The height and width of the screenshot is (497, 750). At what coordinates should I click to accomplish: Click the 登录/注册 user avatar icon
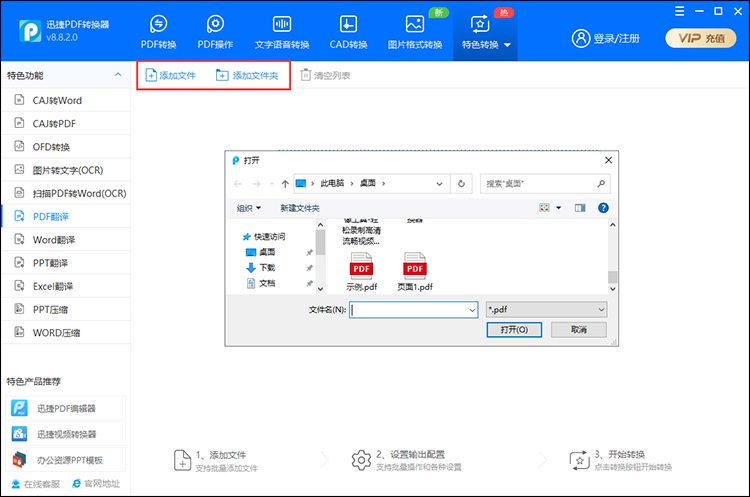click(581, 38)
